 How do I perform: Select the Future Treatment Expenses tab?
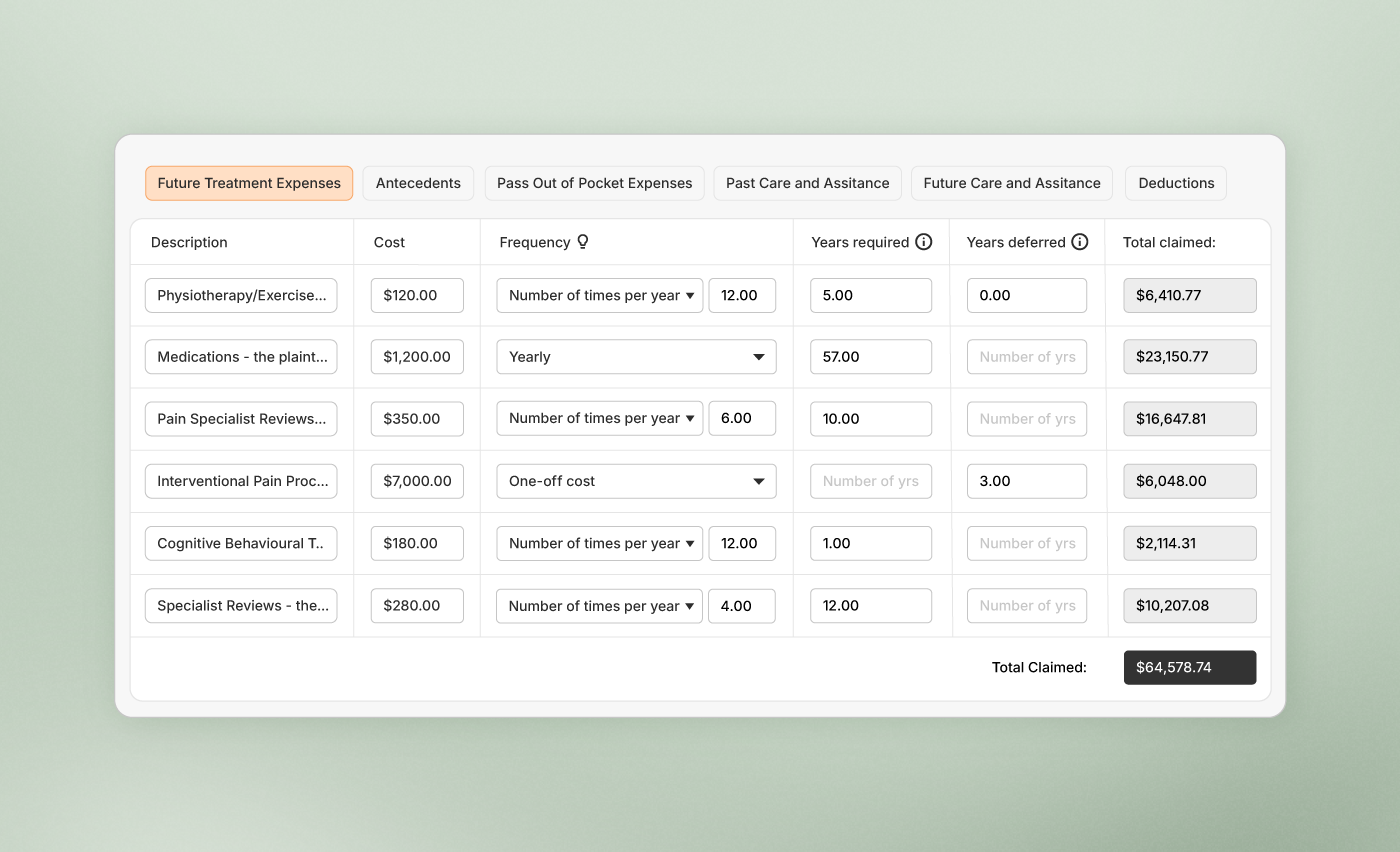point(248,183)
